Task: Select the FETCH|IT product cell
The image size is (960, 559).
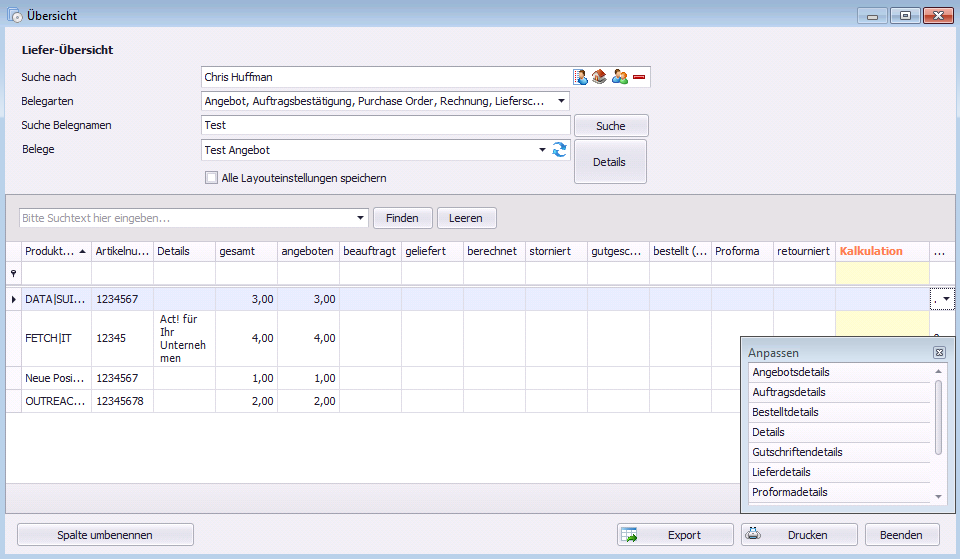Action: coord(56,338)
